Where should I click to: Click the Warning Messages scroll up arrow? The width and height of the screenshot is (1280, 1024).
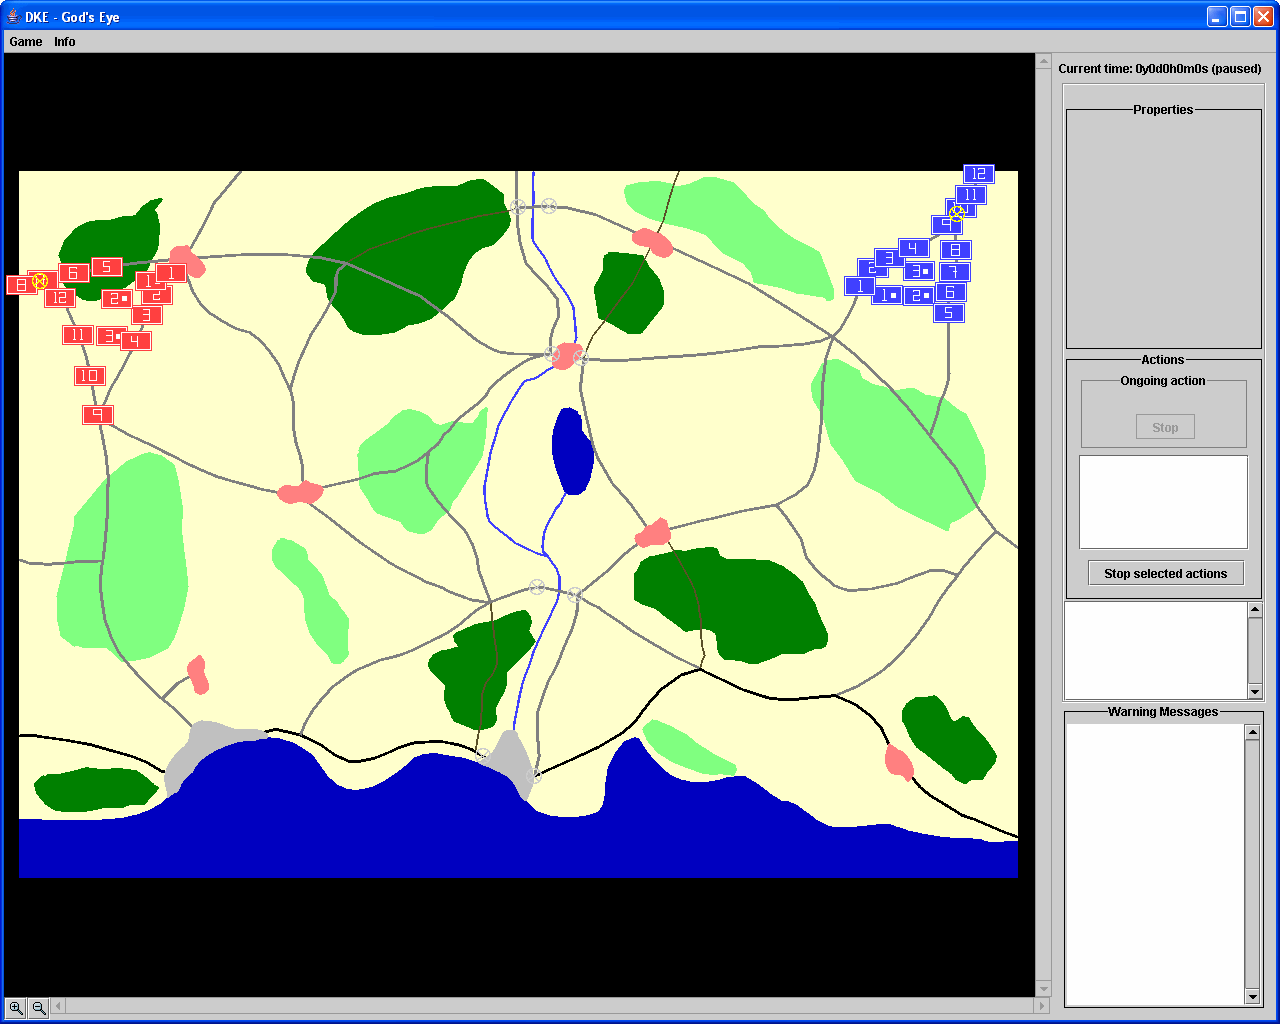(x=1252, y=733)
